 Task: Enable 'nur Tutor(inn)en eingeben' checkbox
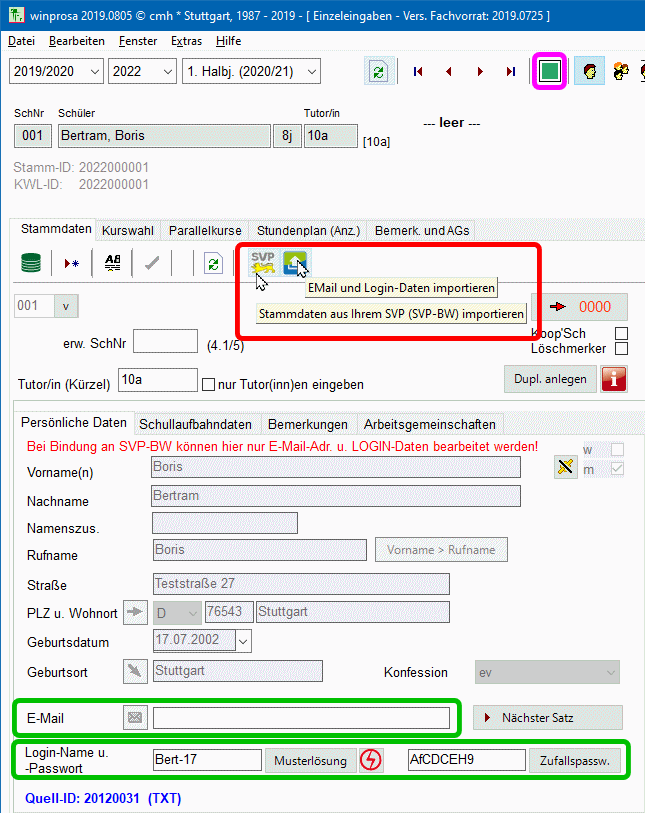[x=209, y=384]
